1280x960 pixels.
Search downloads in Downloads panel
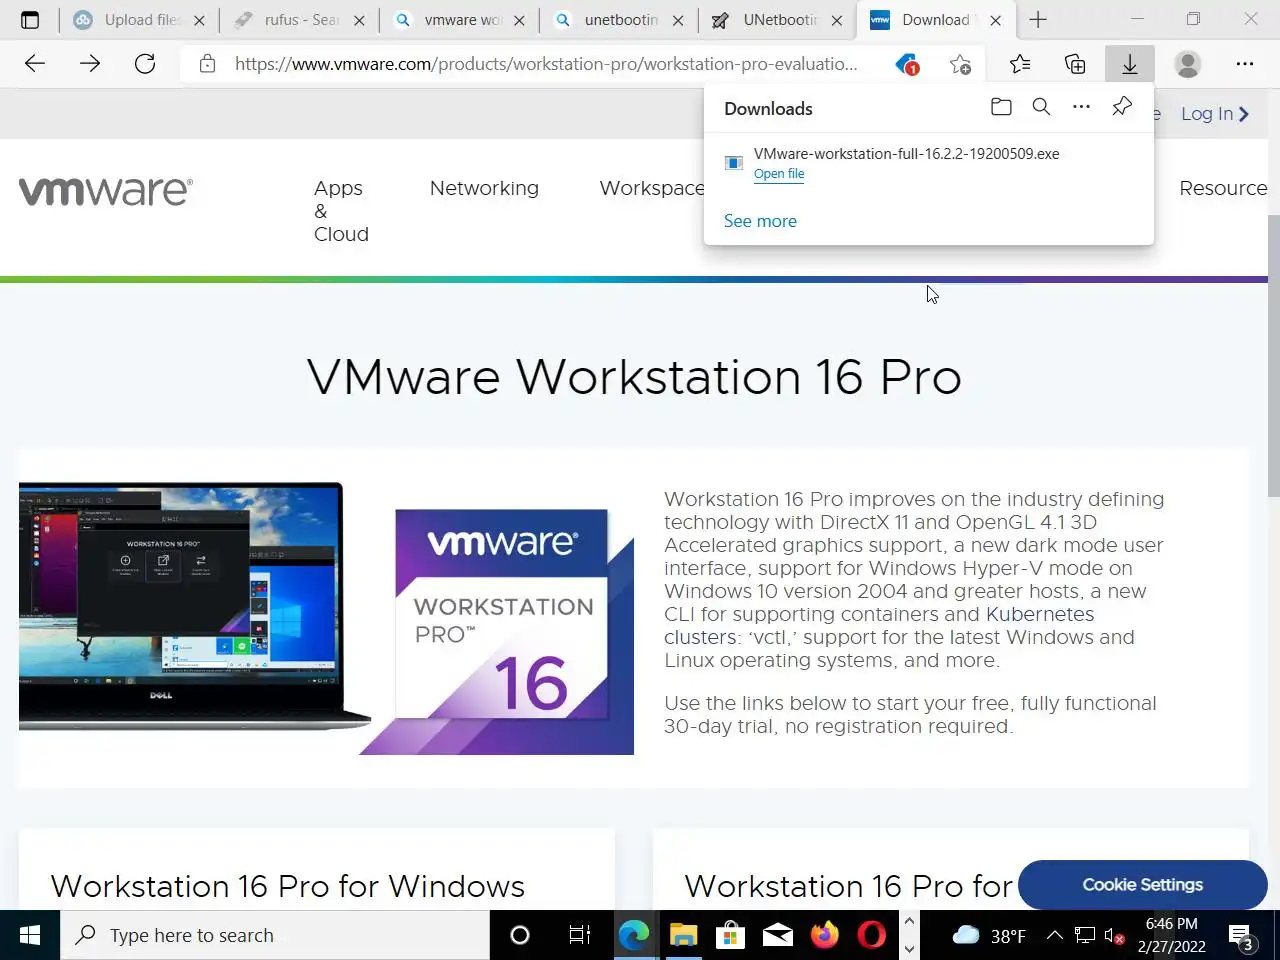tap(1041, 107)
